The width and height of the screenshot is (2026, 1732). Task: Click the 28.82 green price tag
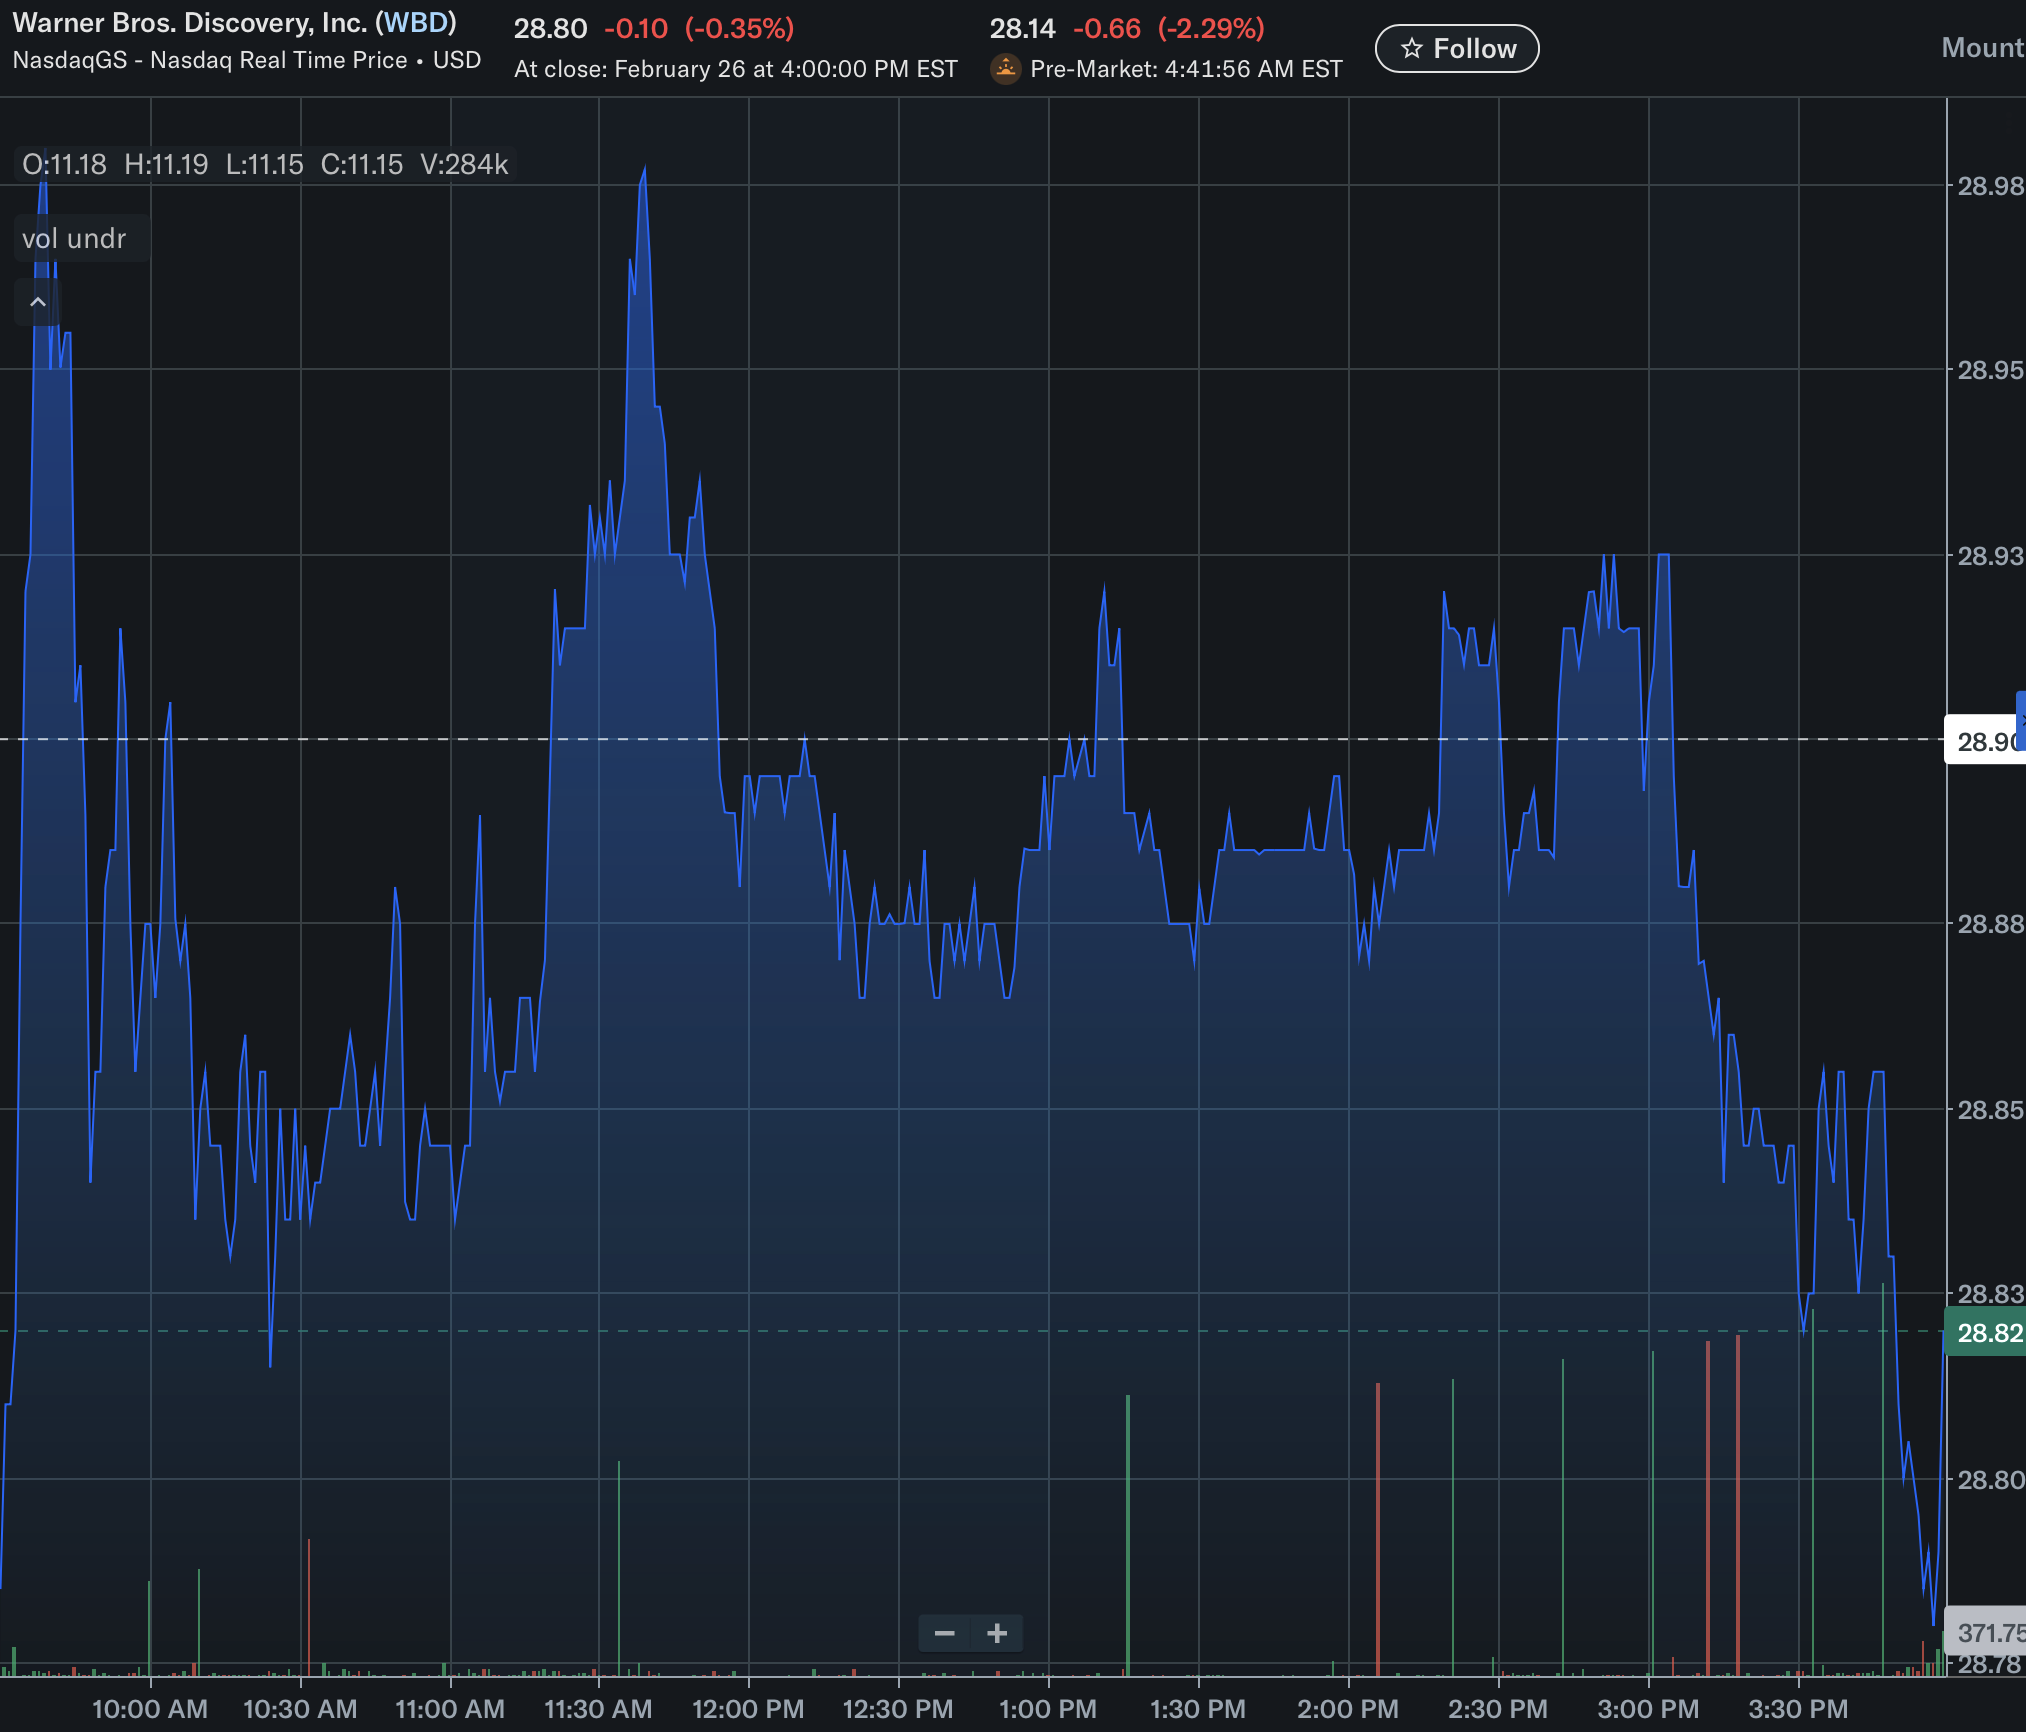1986,1333
